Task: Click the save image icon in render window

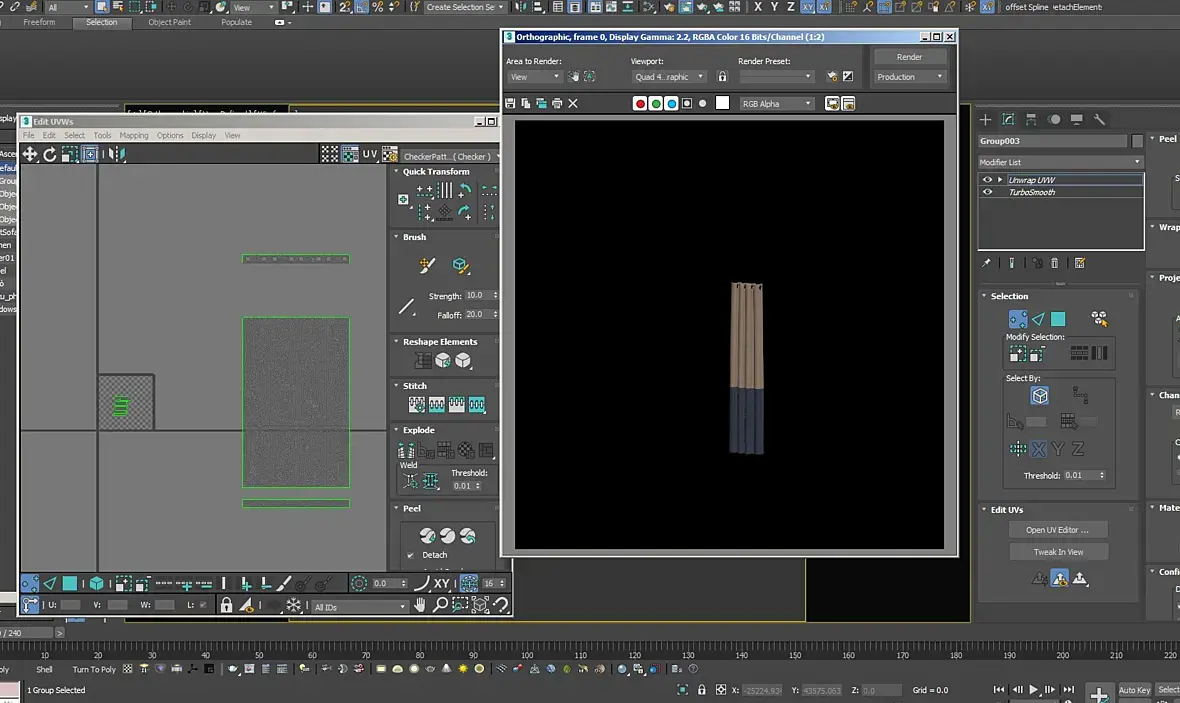Action: [x=510, y=103]
